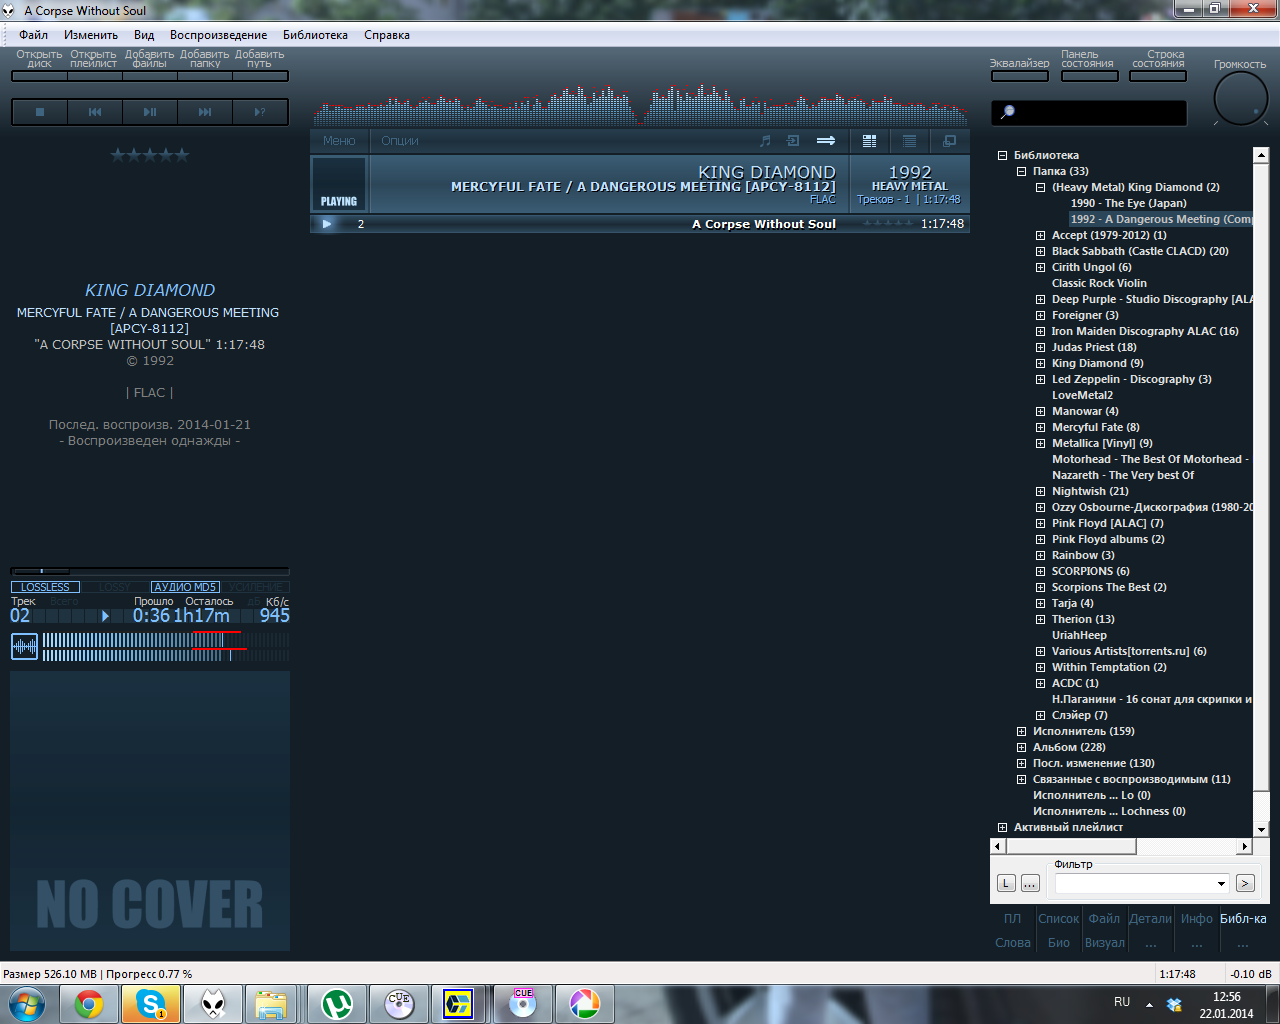Switch to the Визуал tab
Image resolution: width=1280 pixels, height=1024 pixels.
pos(1105,942)
